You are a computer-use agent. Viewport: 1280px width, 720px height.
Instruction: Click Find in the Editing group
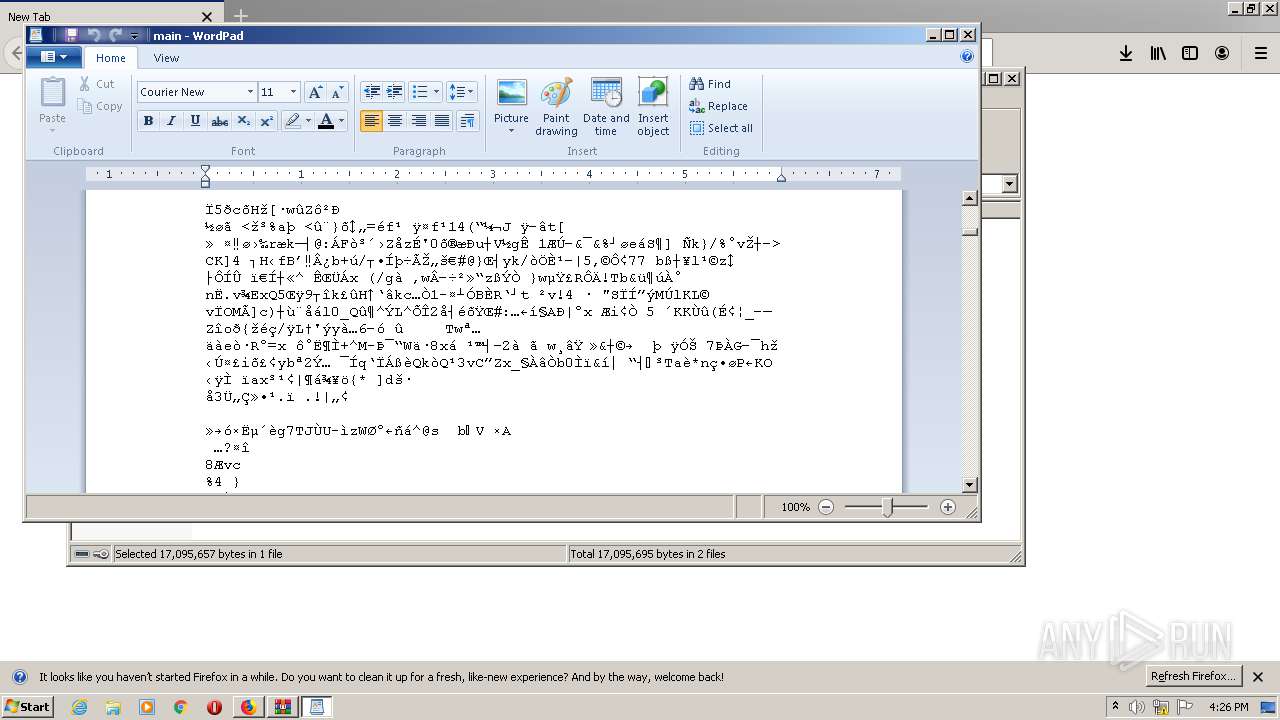[711, 84]
